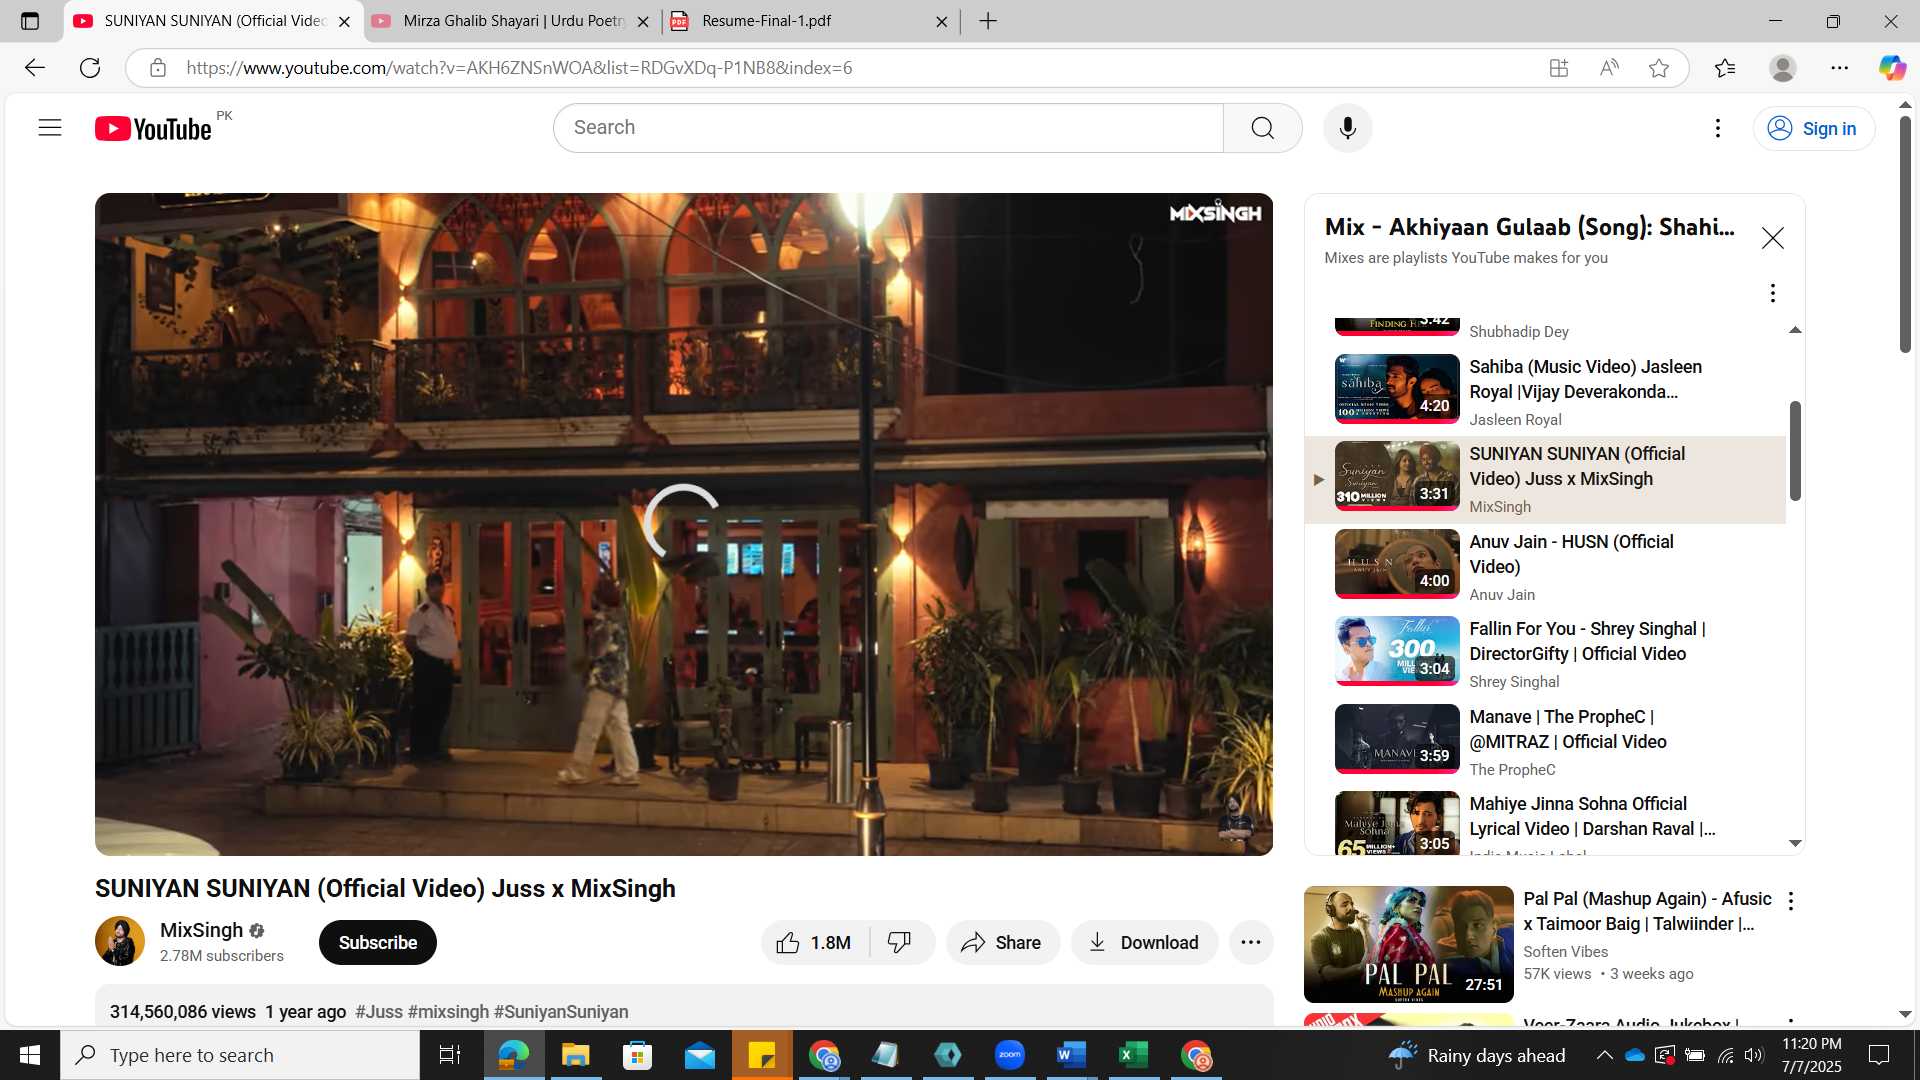Open options for Pal Pal Mashup video
This screenshot has width=1920, height=1080.
click(x=1790, y=901)
